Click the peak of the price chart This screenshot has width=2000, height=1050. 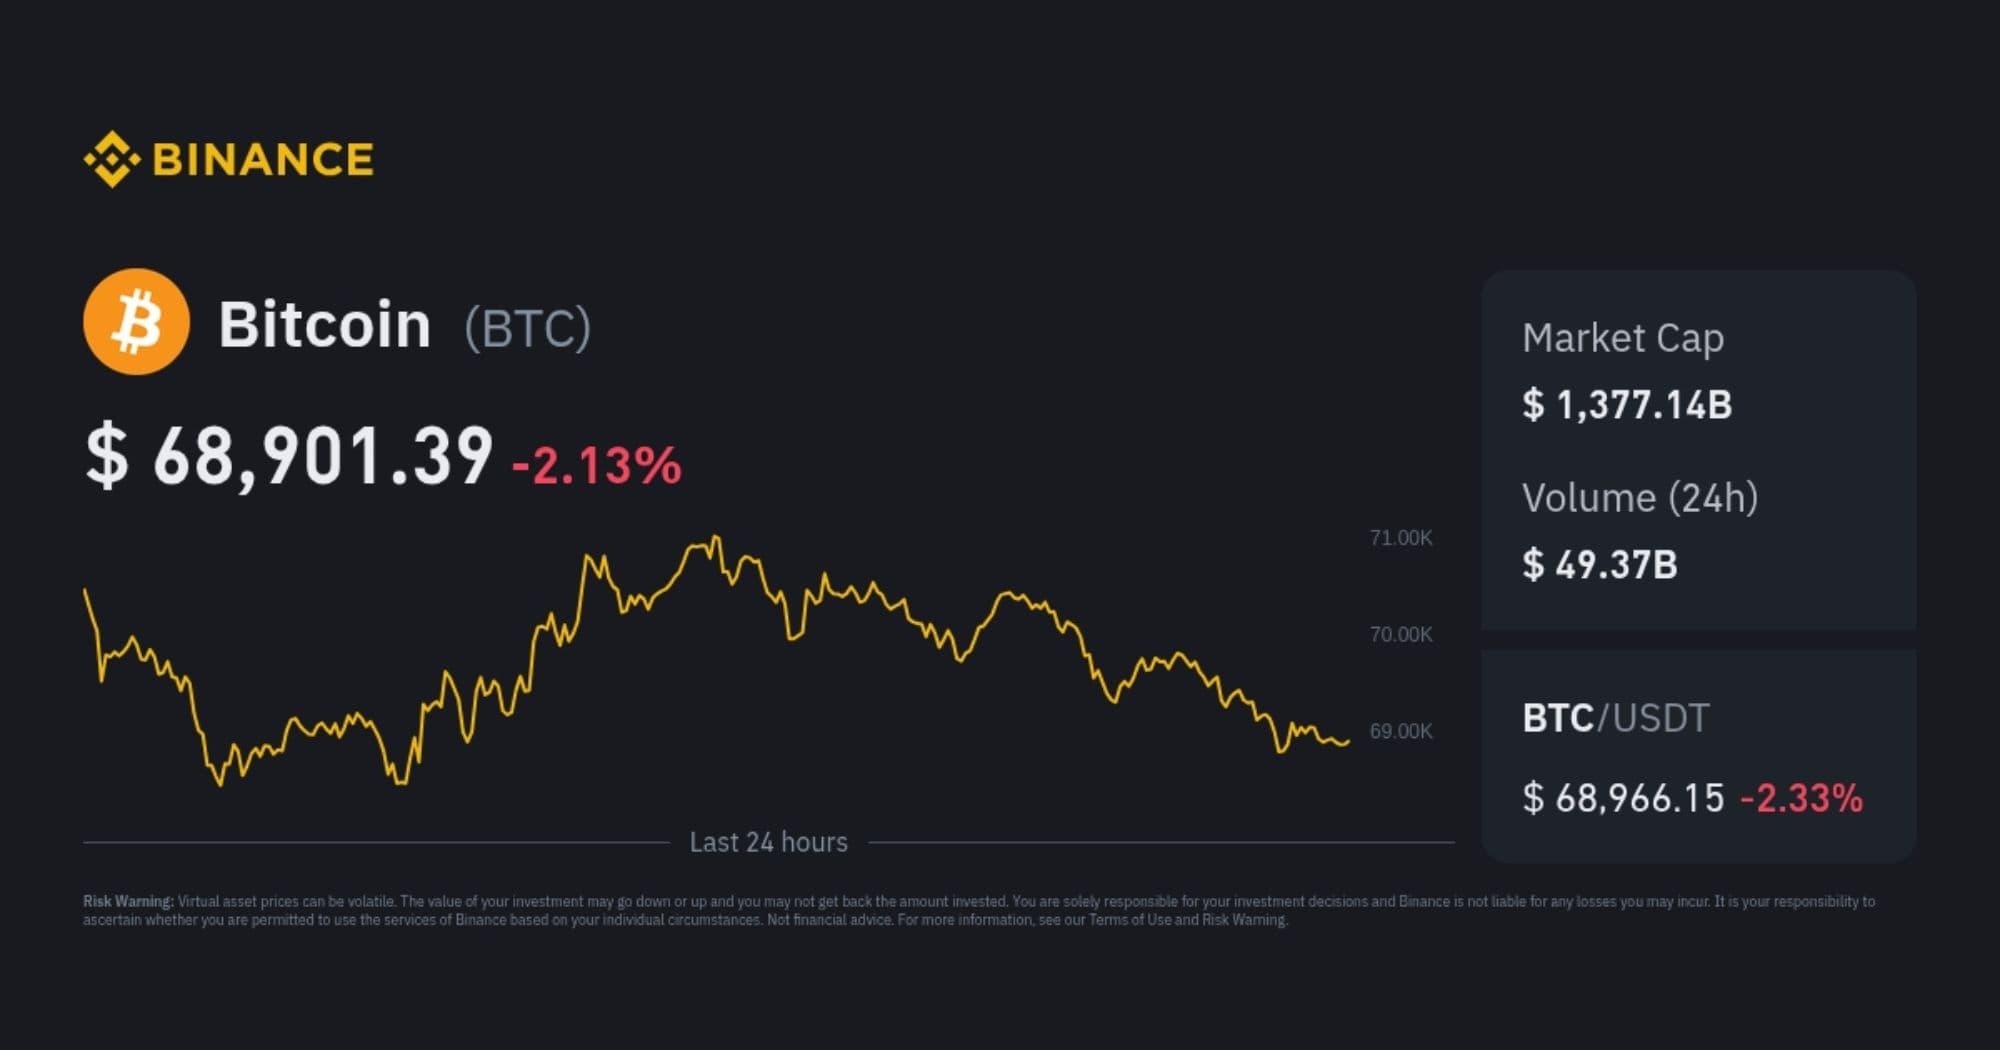[x=715, y=539]
